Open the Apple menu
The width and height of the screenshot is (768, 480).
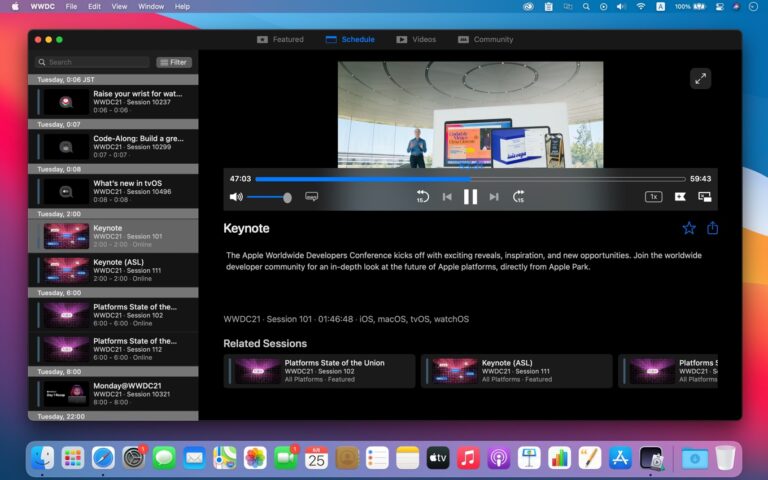pos(15,6)
